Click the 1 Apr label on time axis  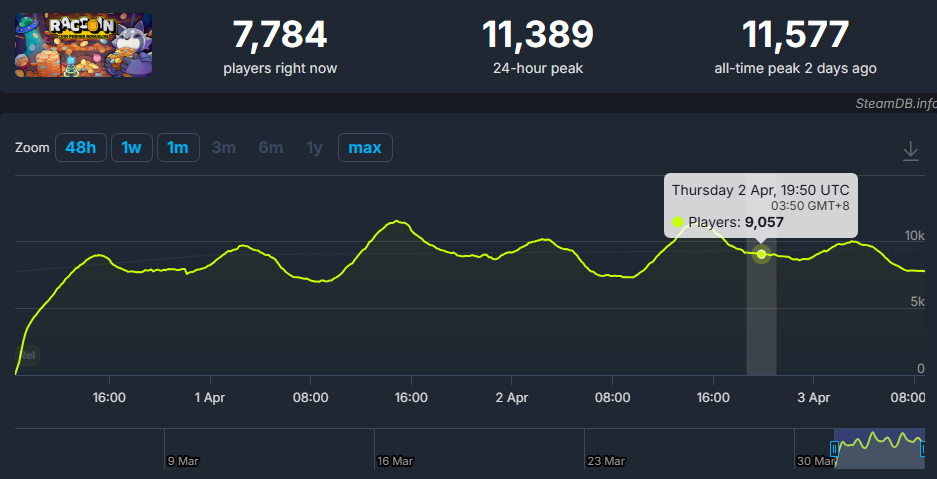coord(210,397)
